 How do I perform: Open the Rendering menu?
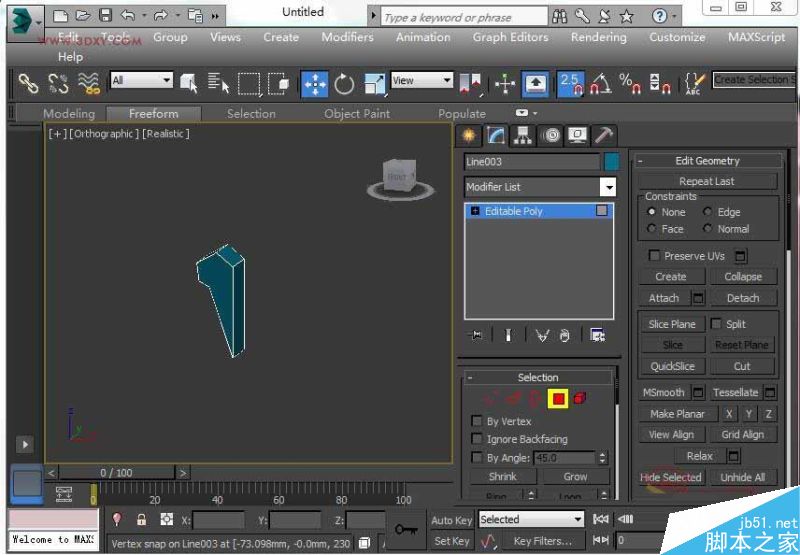coord(598,37)
